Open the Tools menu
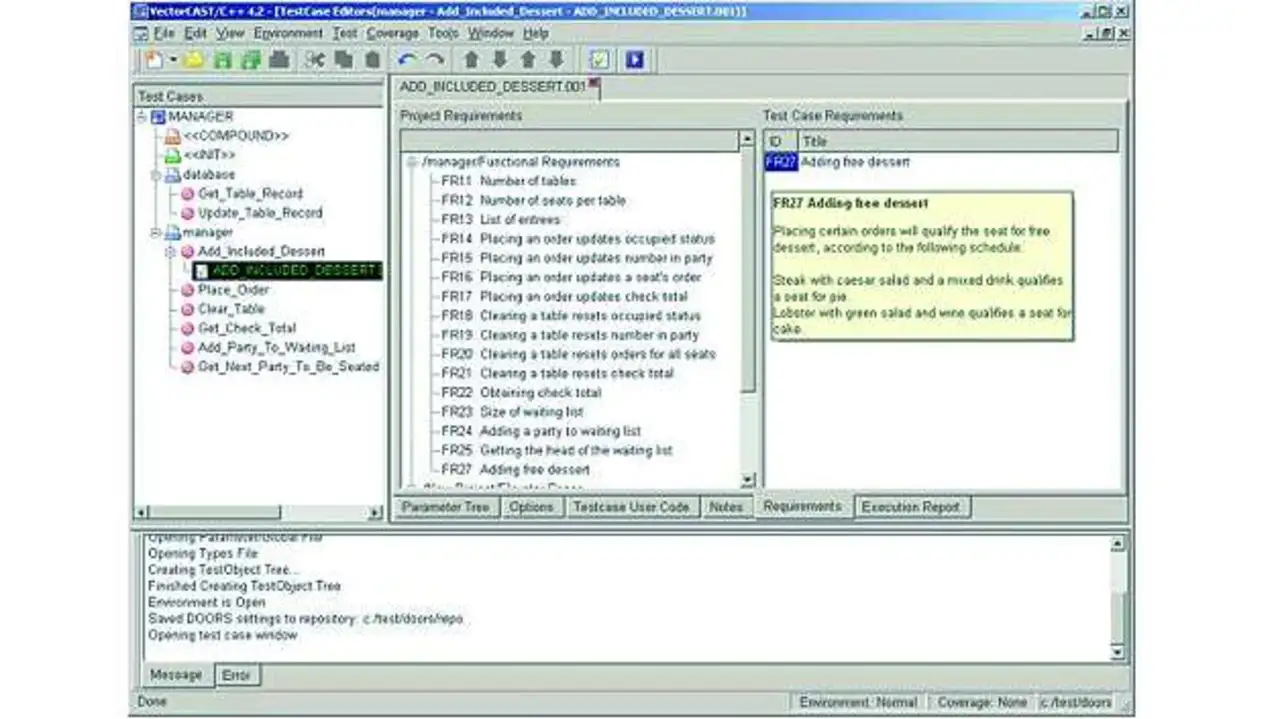The height and width of the screenshot is (719, 1280). click(443, 33)
